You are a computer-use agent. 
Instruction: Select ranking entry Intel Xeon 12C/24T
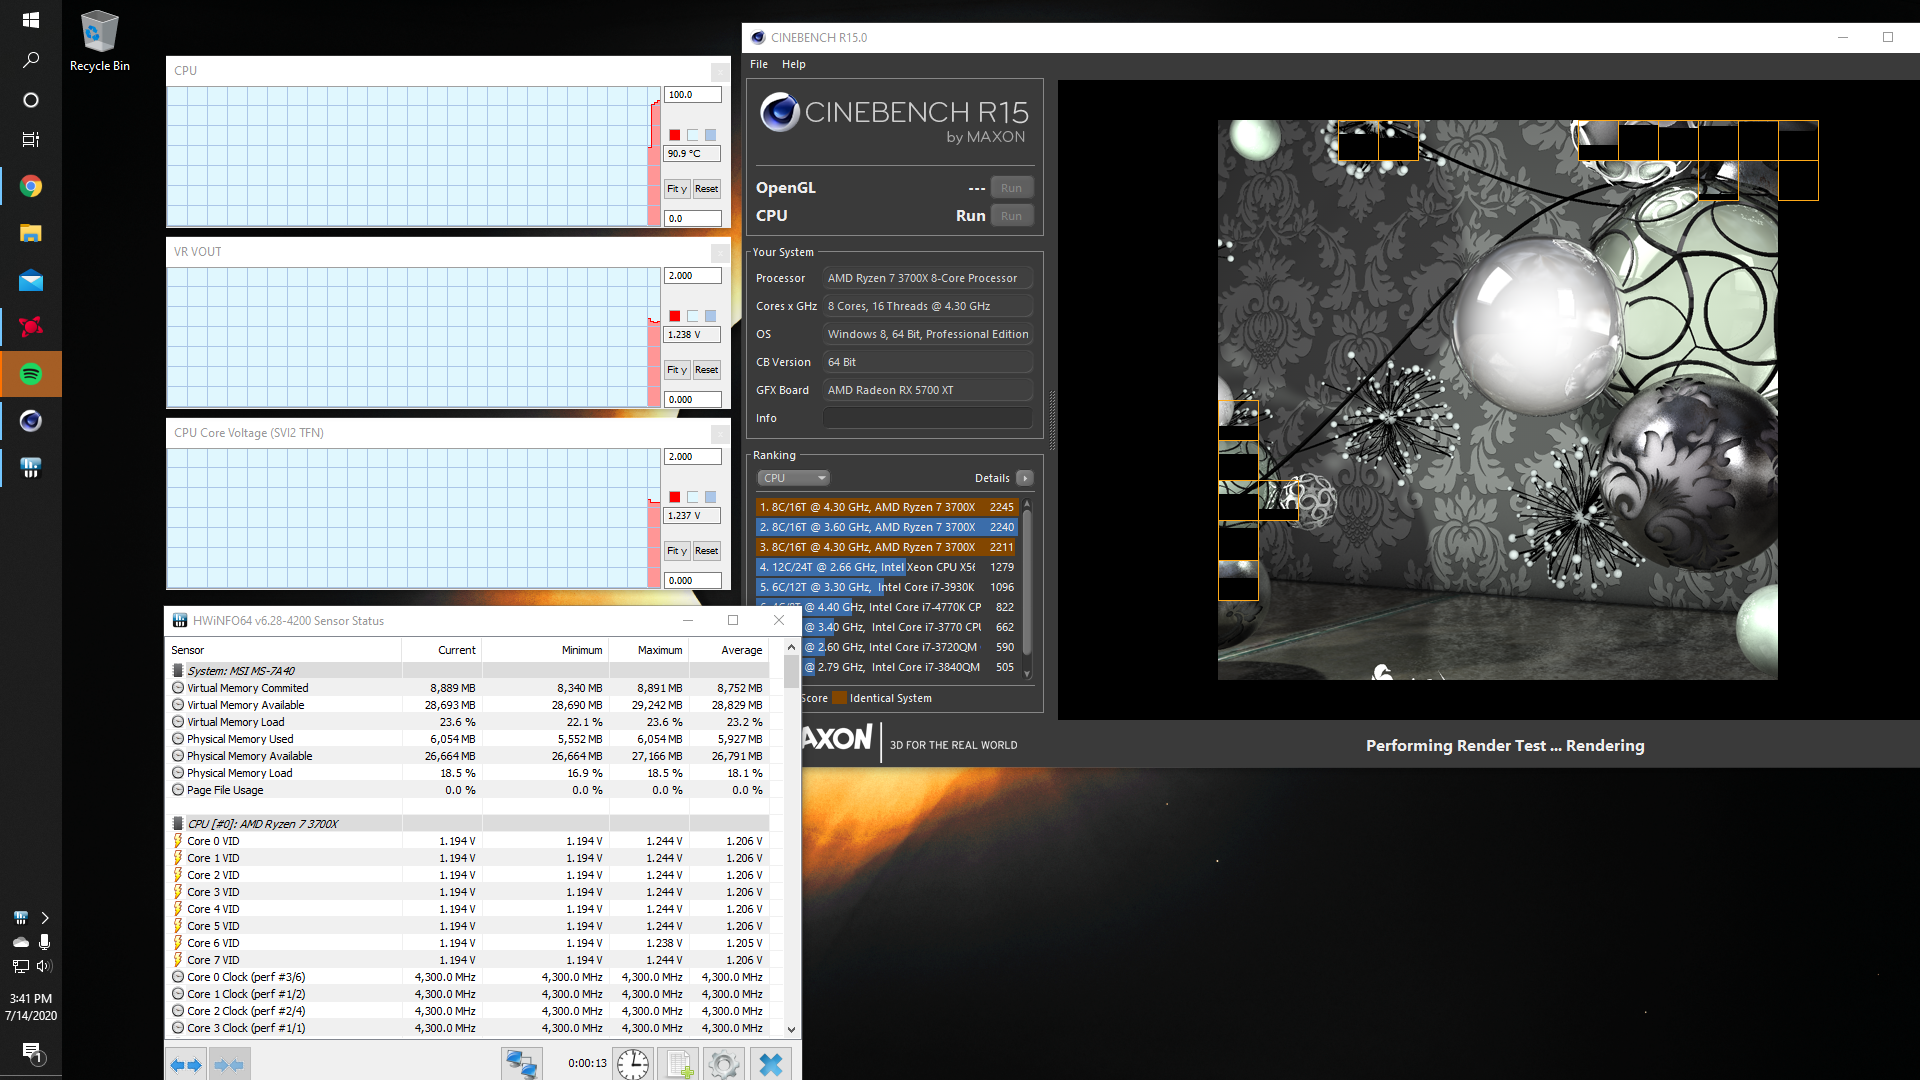tap(887, 567)
